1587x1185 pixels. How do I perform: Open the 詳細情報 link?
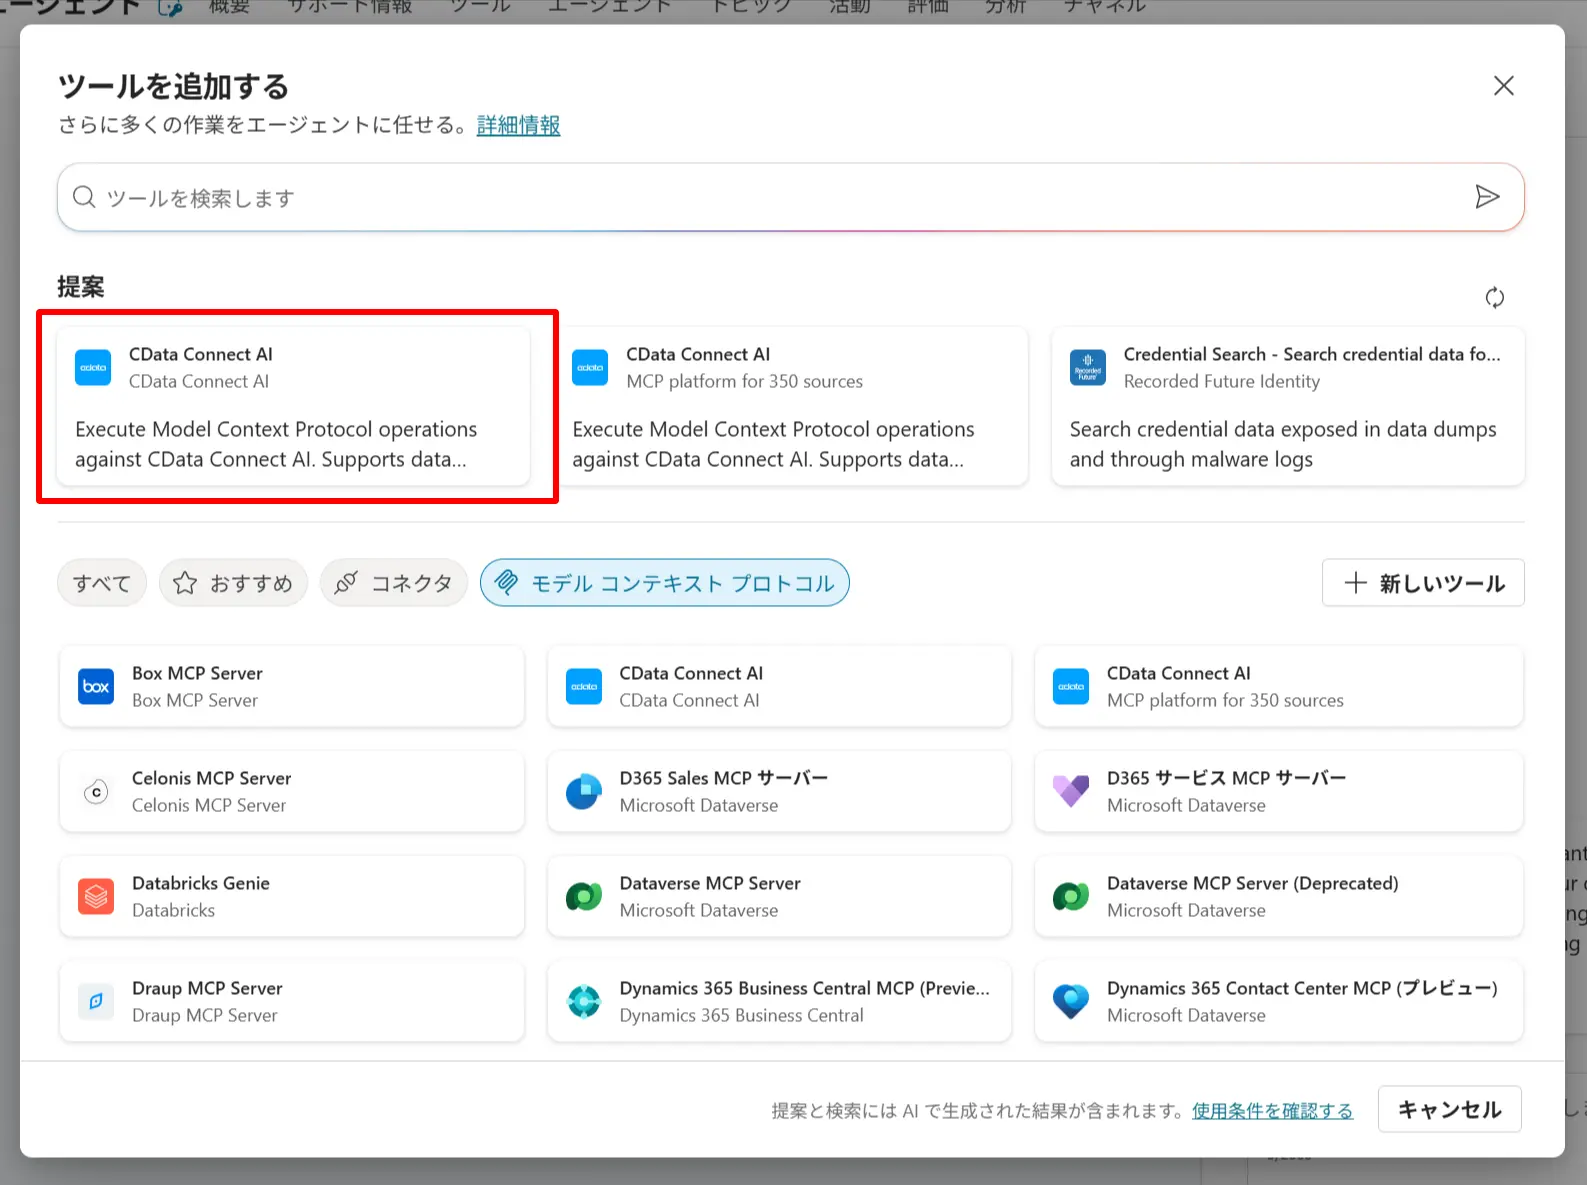click(x=518, y=125)
